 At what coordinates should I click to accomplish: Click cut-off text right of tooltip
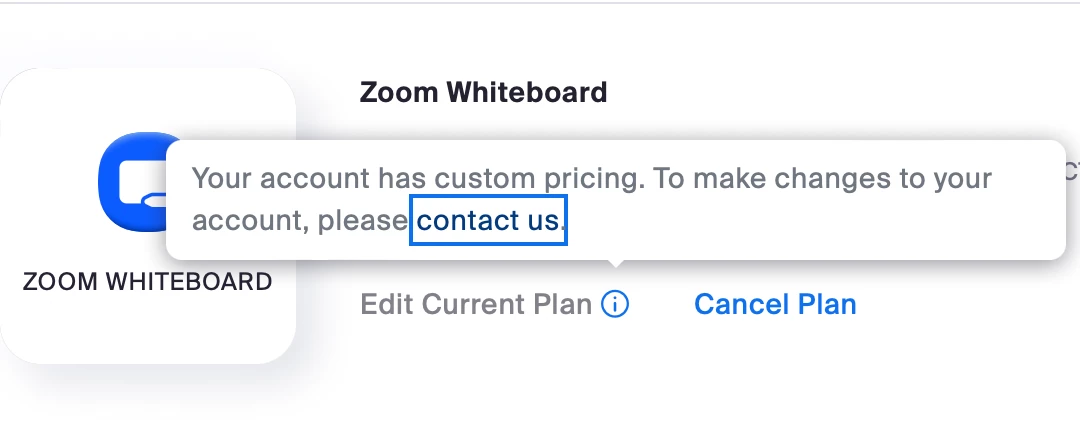click(1073, 170)
